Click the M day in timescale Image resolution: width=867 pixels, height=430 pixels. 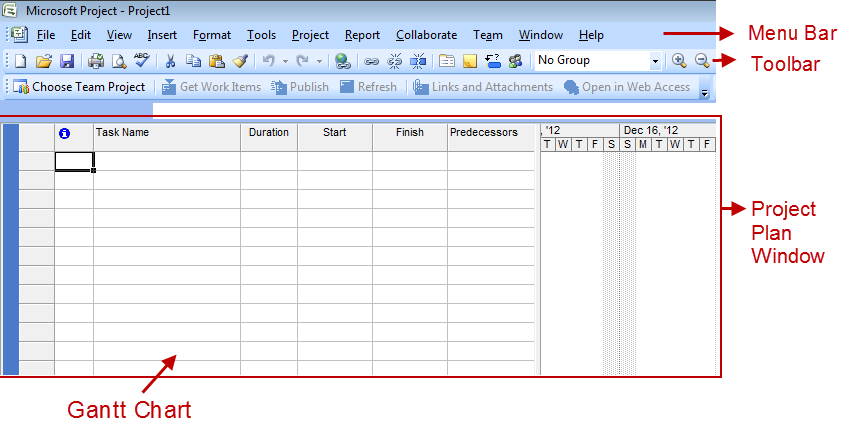coord(643,145)
